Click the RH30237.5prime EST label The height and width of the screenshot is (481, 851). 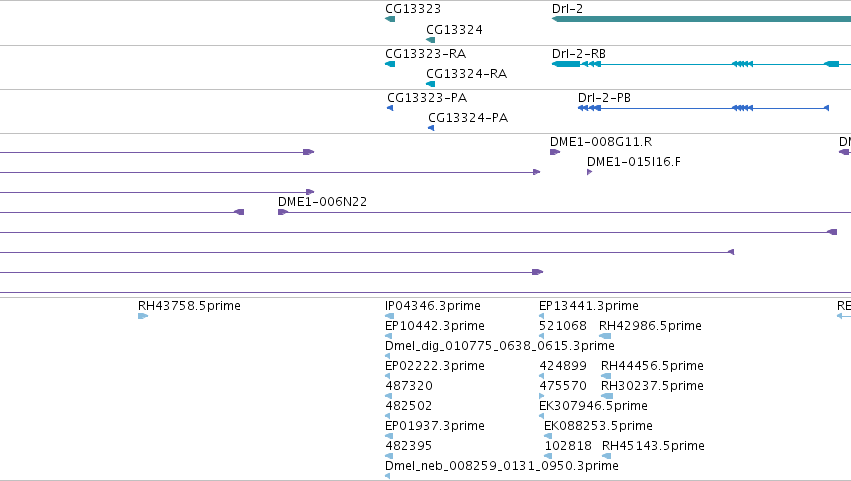(652, 386)
